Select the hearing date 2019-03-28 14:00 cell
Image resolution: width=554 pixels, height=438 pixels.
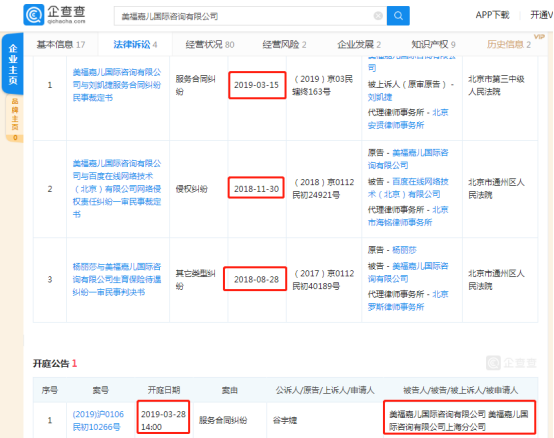coord(164,420)
